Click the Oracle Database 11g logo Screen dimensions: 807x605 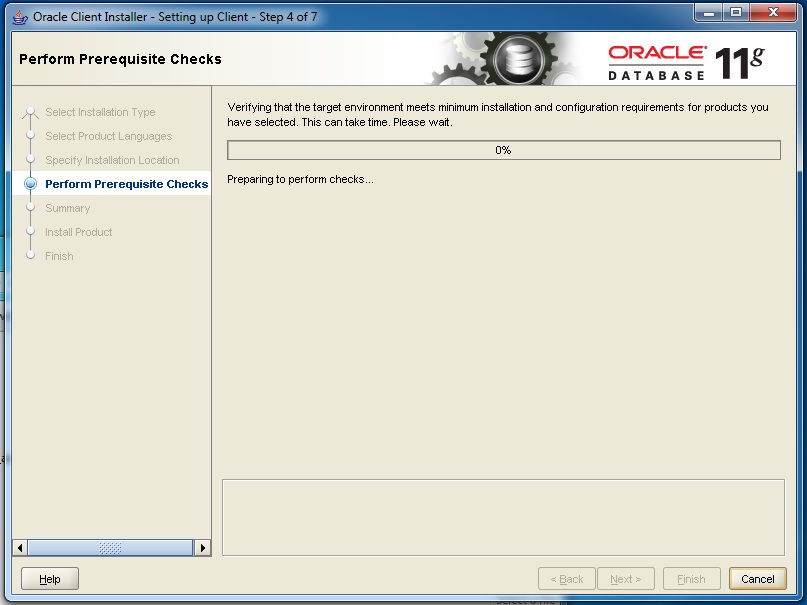[x=686, y=63]
